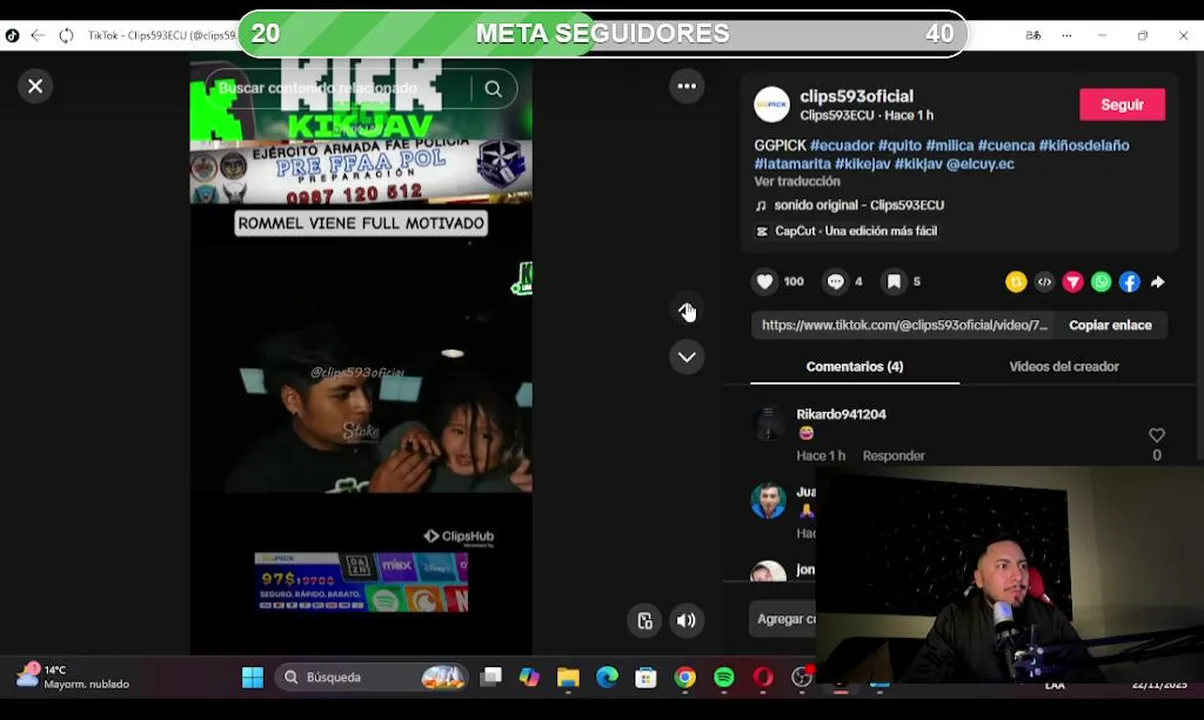
Task: Close the TikTok video viewer
Action: 35,86
